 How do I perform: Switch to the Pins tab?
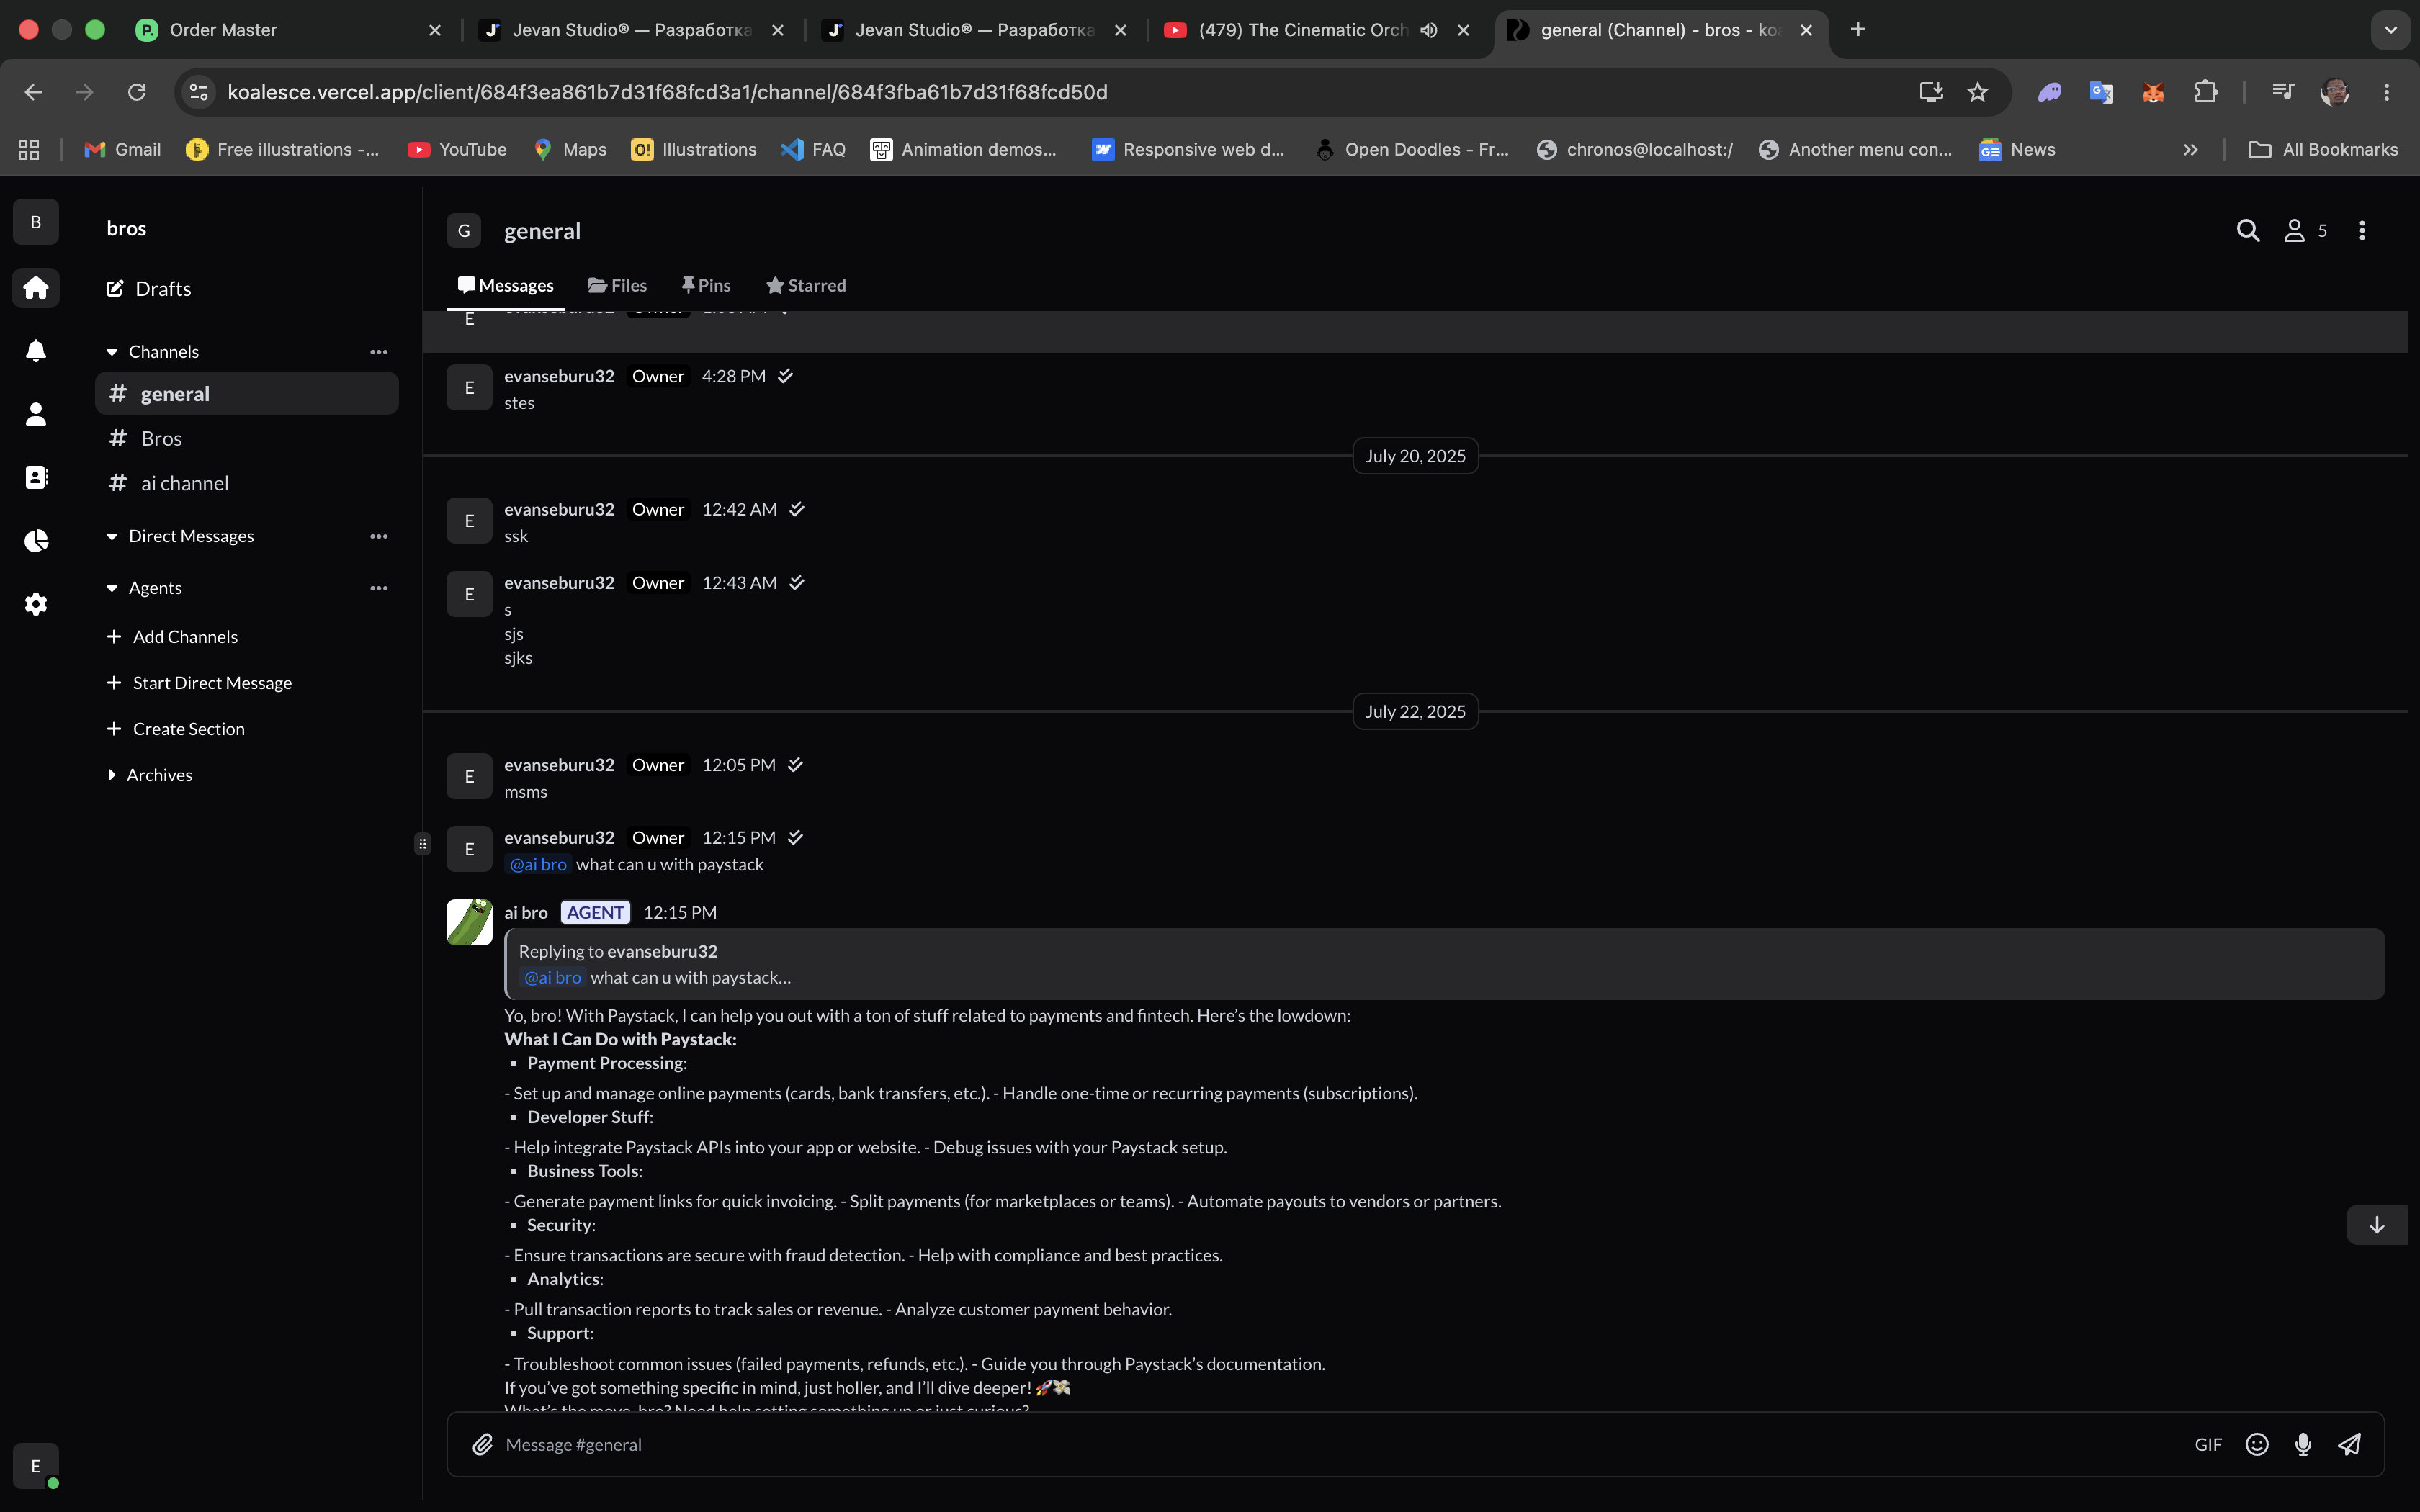pos(706,286)
